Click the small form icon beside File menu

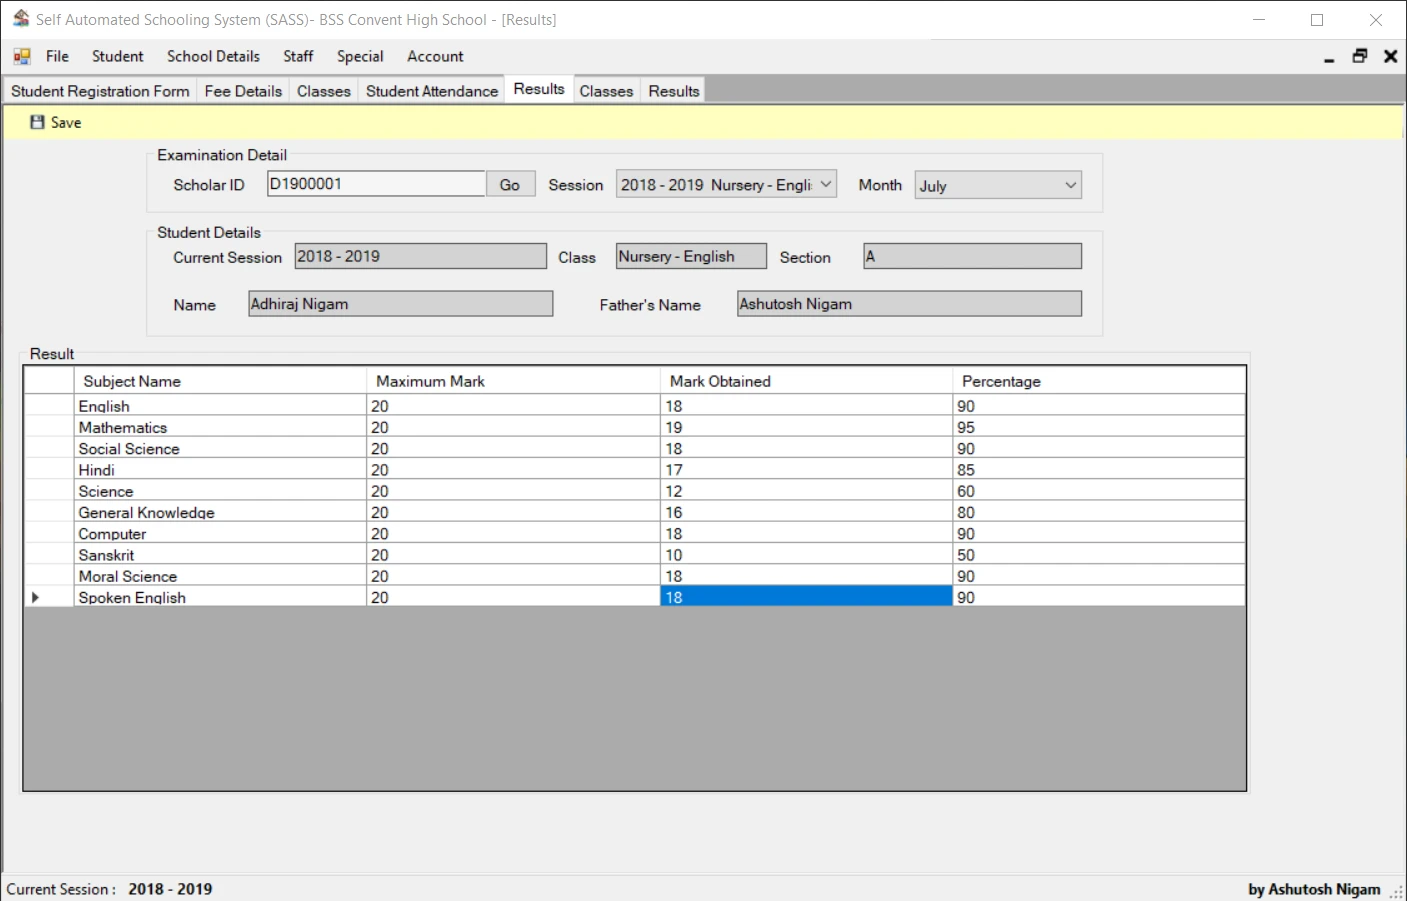point(20,56)
